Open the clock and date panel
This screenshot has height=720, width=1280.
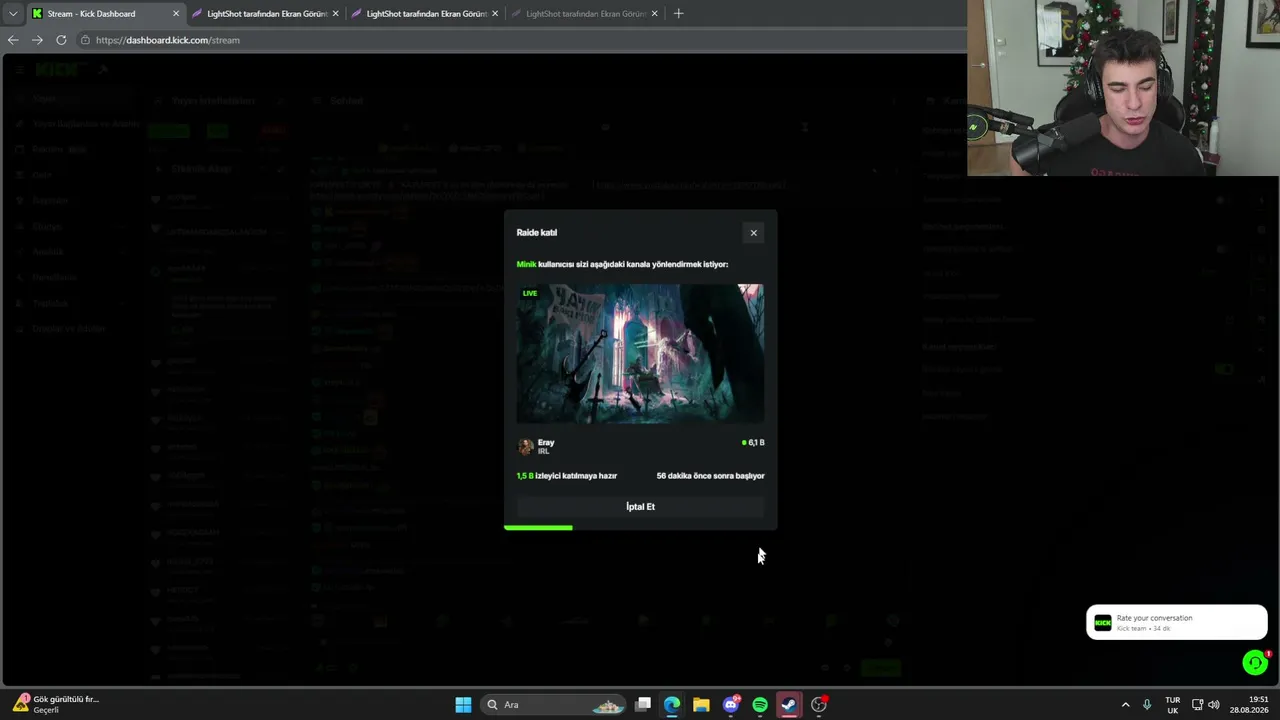1249,705
